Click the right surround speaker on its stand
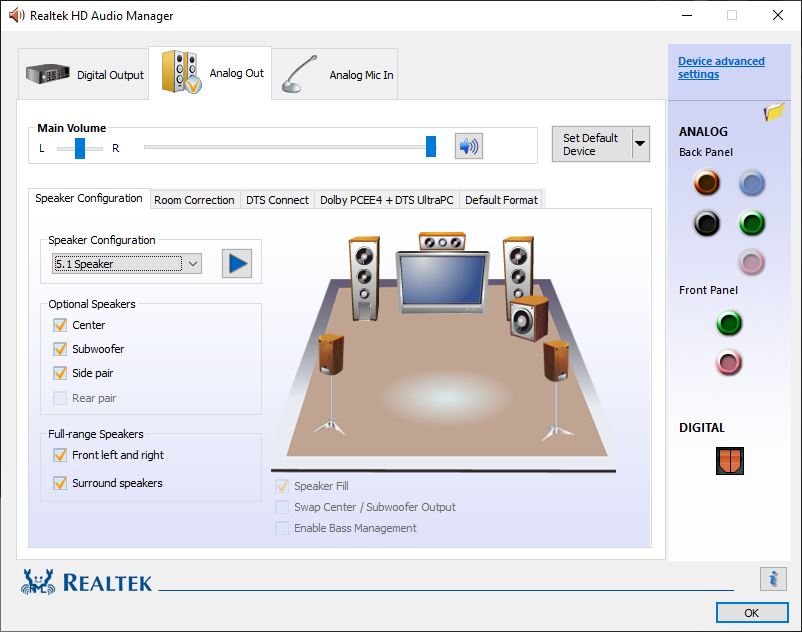The image size is (802, 632). pyautogui.click(x=556, y=390)
